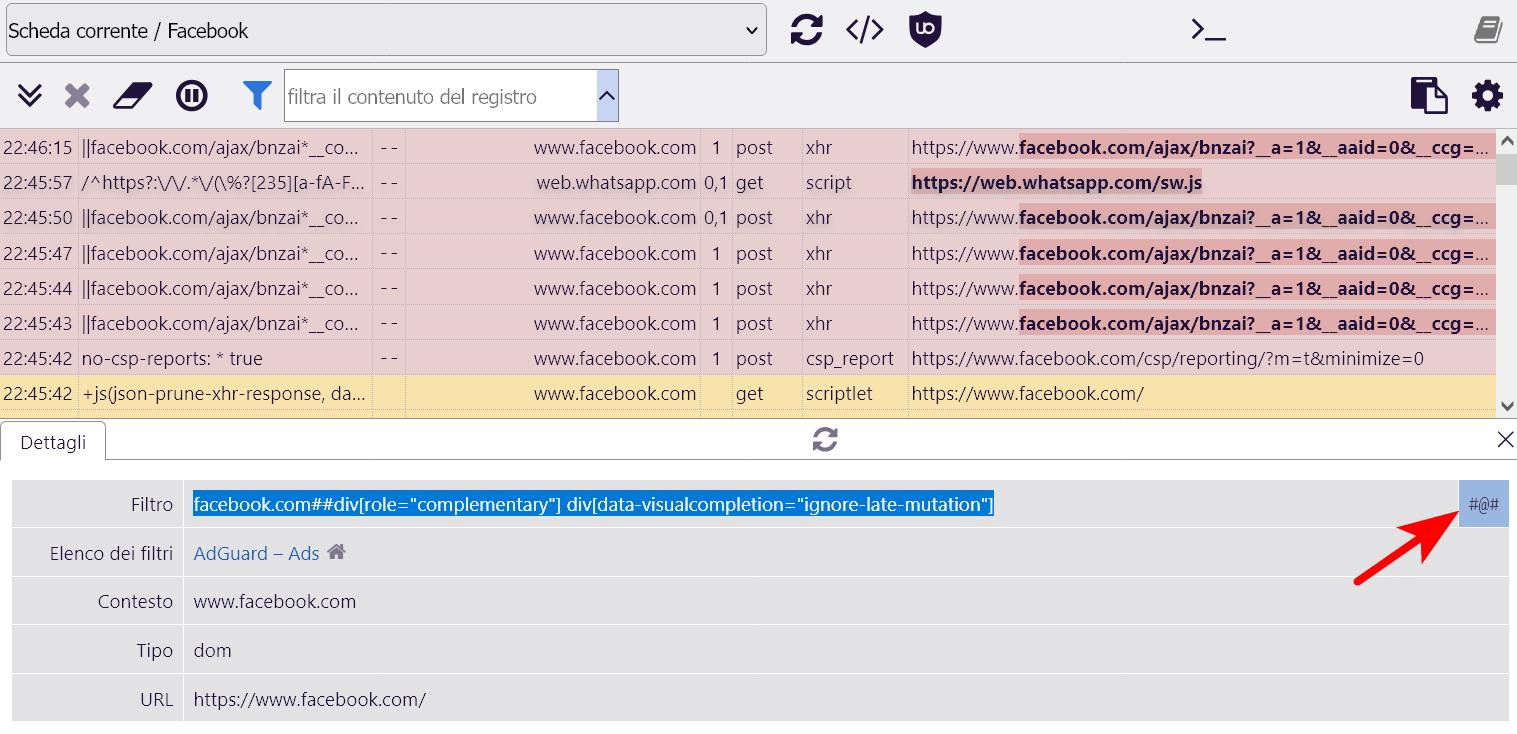Refresh details with center reload icon
This screenshot has width=1517, height=734.
[x=825, y=439]
